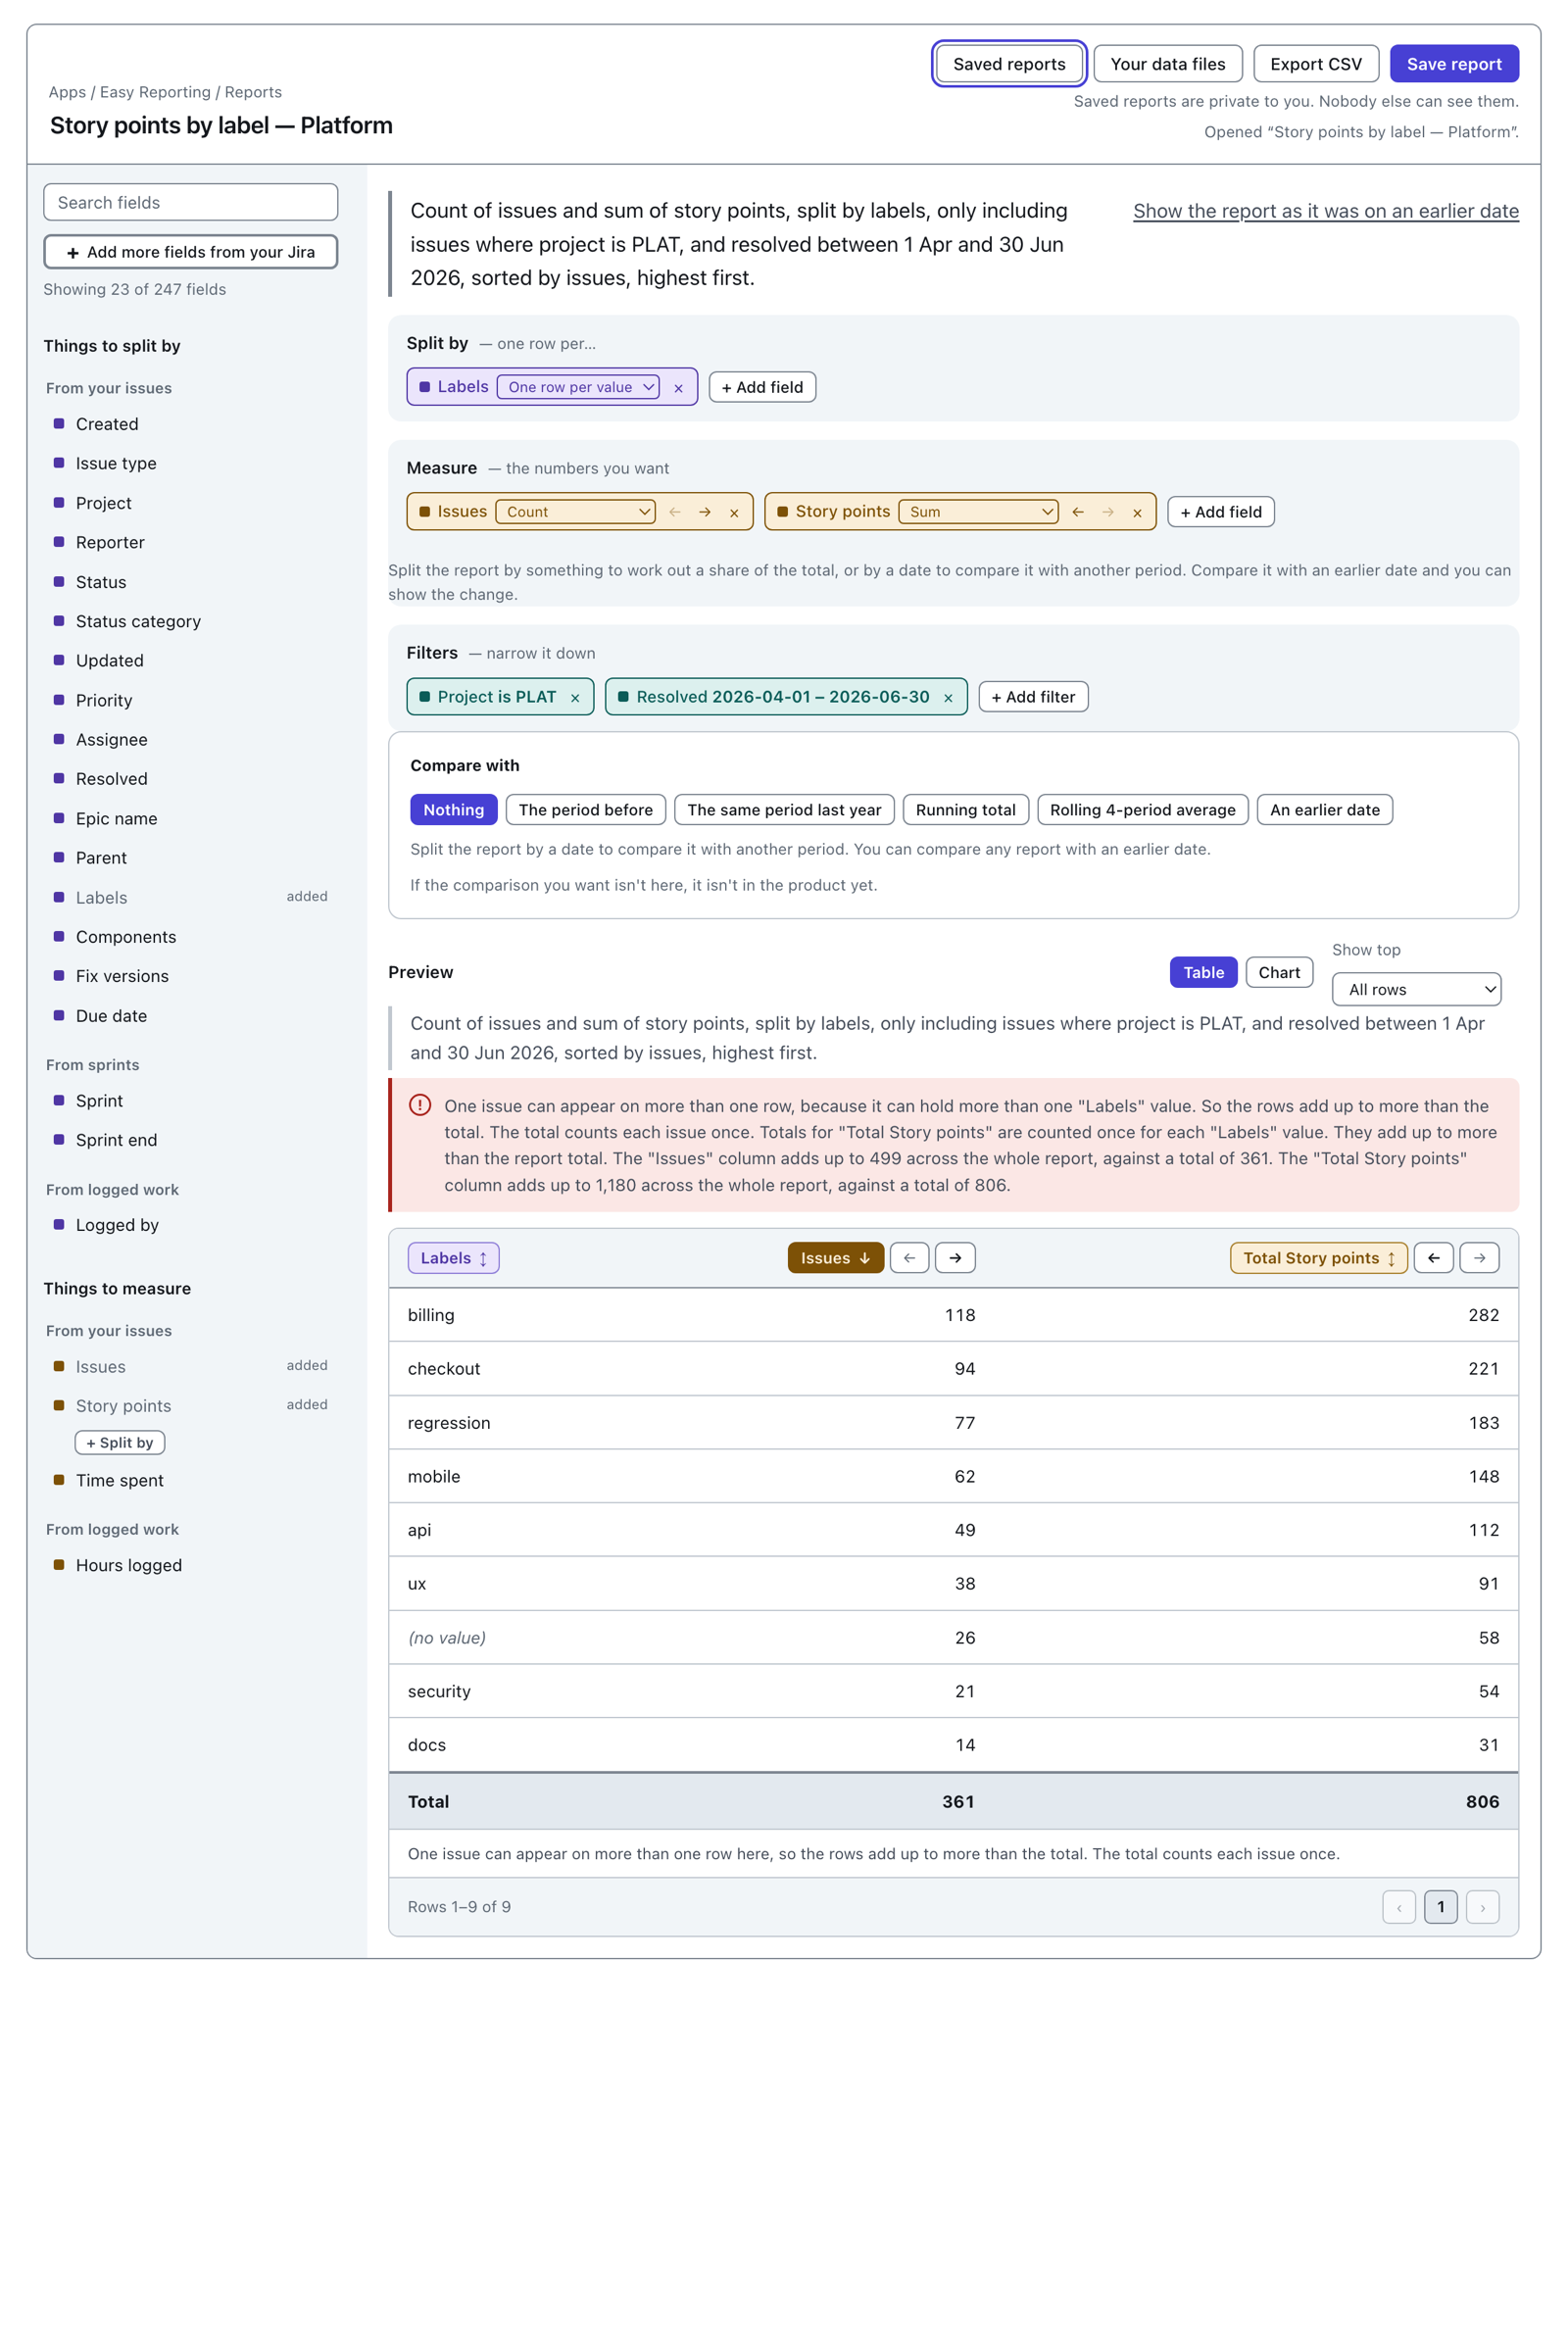1568x2352 pixels.
Task: Open Story points Sum aggregation dropdown
Action: point(978,512)
